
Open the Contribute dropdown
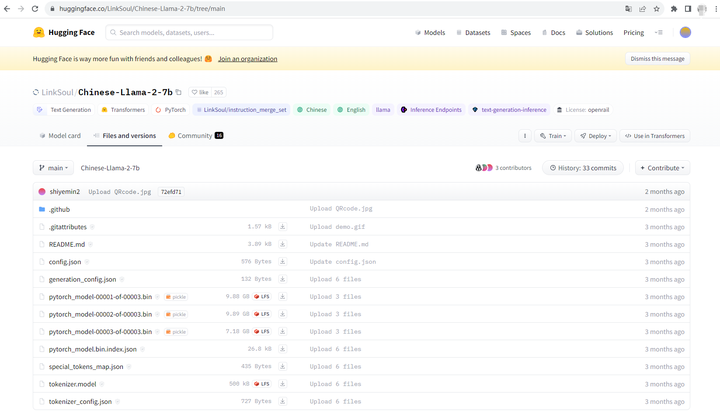(x=662, y=168)
